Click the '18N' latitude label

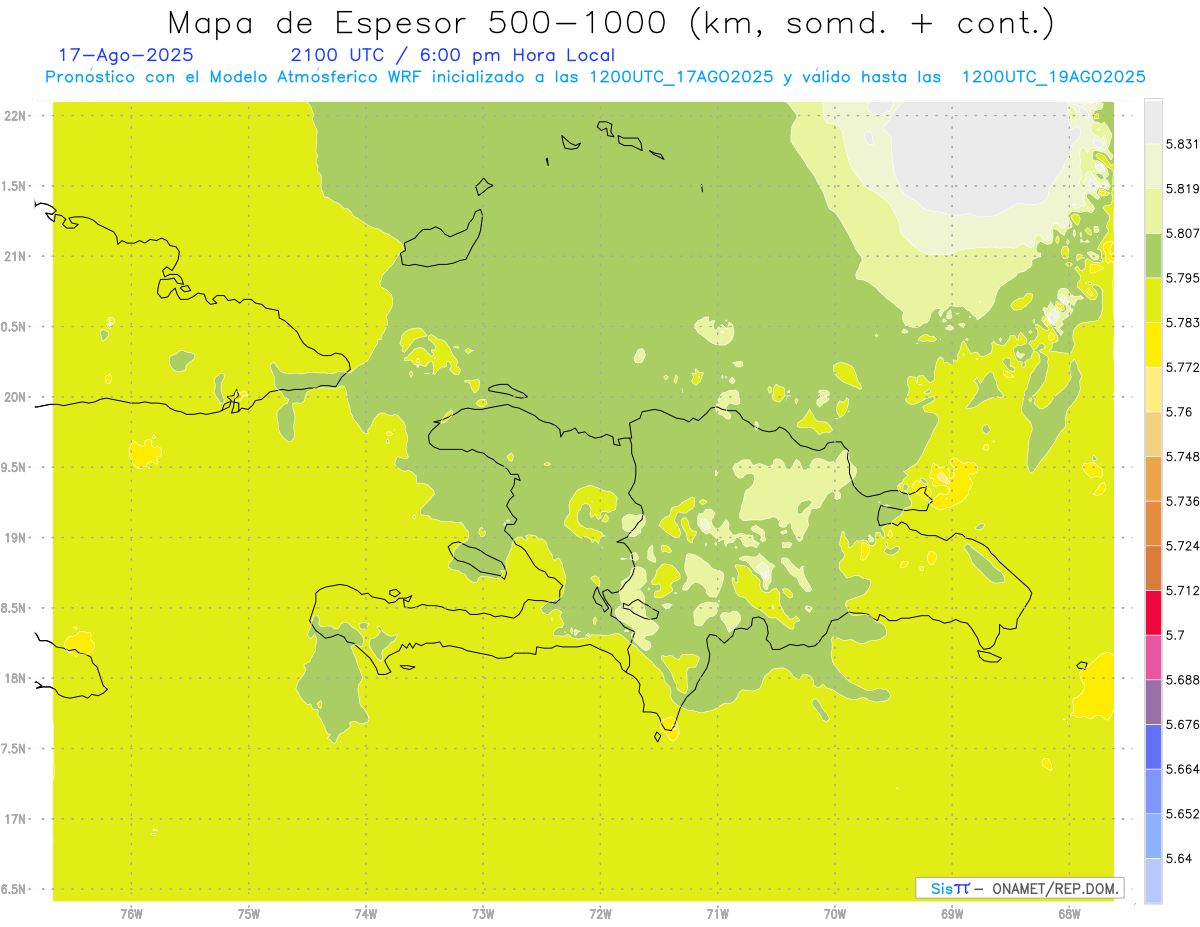17,678
